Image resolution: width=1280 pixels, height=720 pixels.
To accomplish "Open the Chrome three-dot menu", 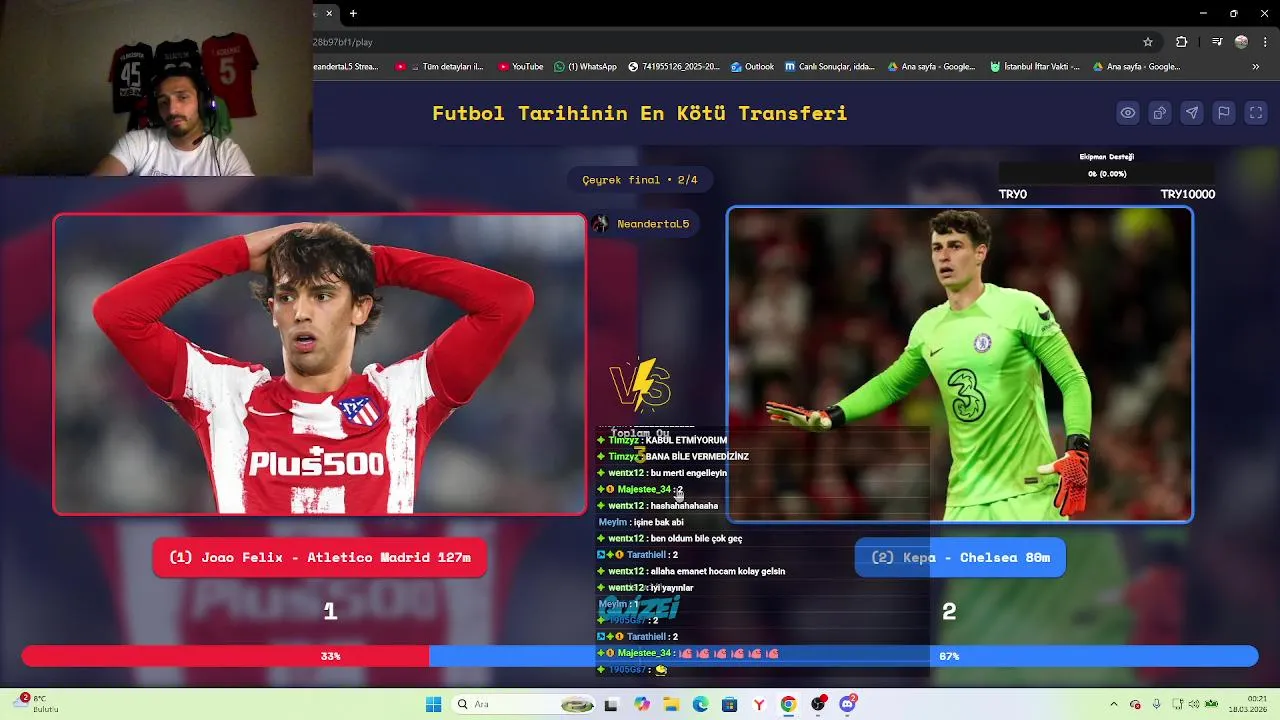I will (x=1263, y=42).
